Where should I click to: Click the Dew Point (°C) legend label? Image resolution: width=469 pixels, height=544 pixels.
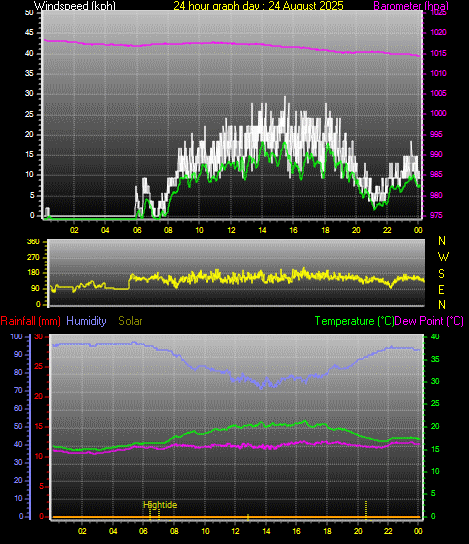pyautogui.click(x=429, y=321)
